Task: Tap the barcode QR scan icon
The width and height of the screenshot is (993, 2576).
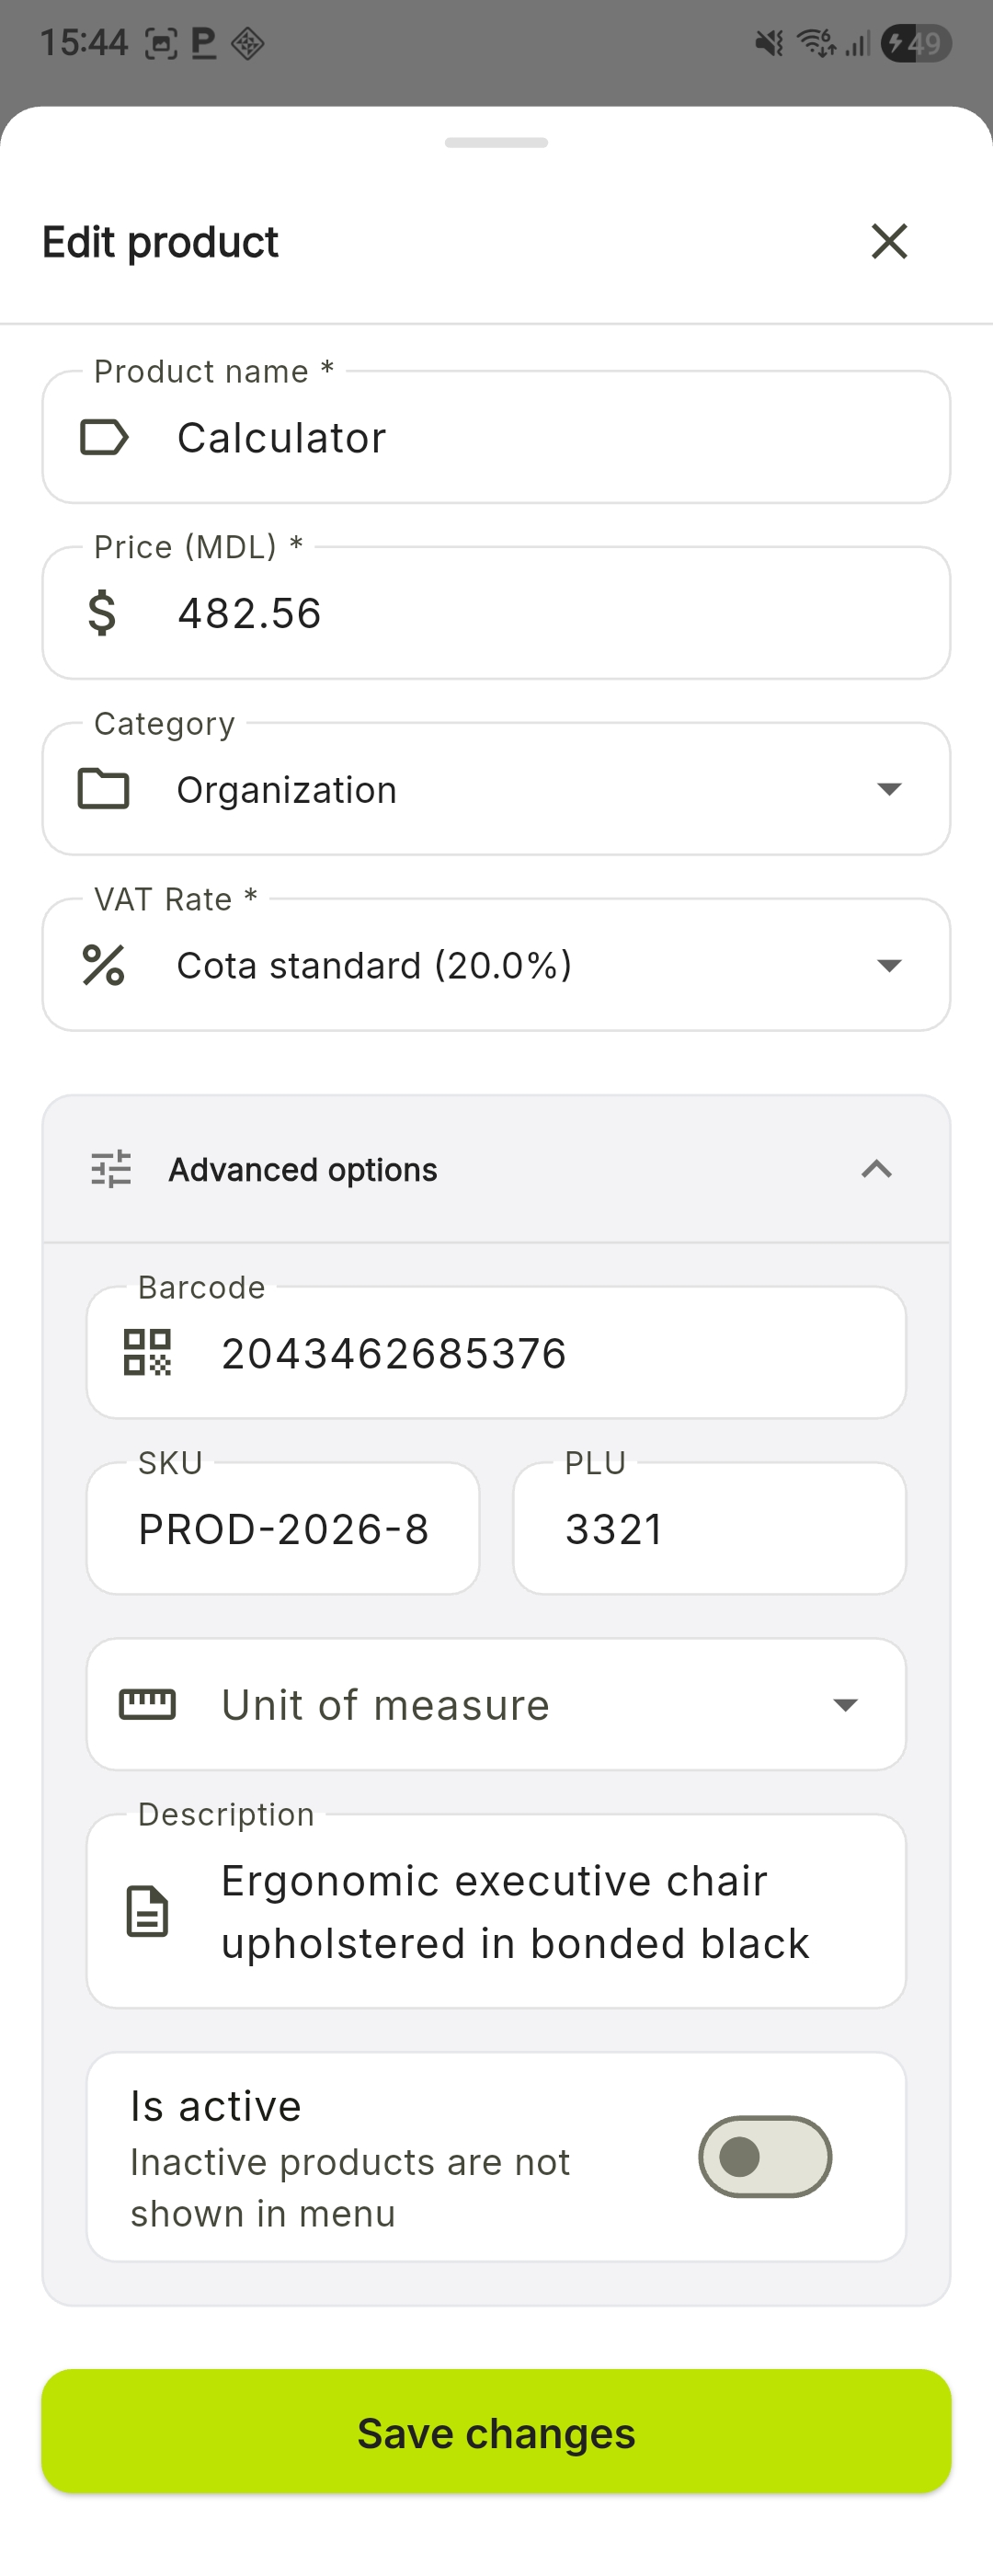Action: 147,1352
